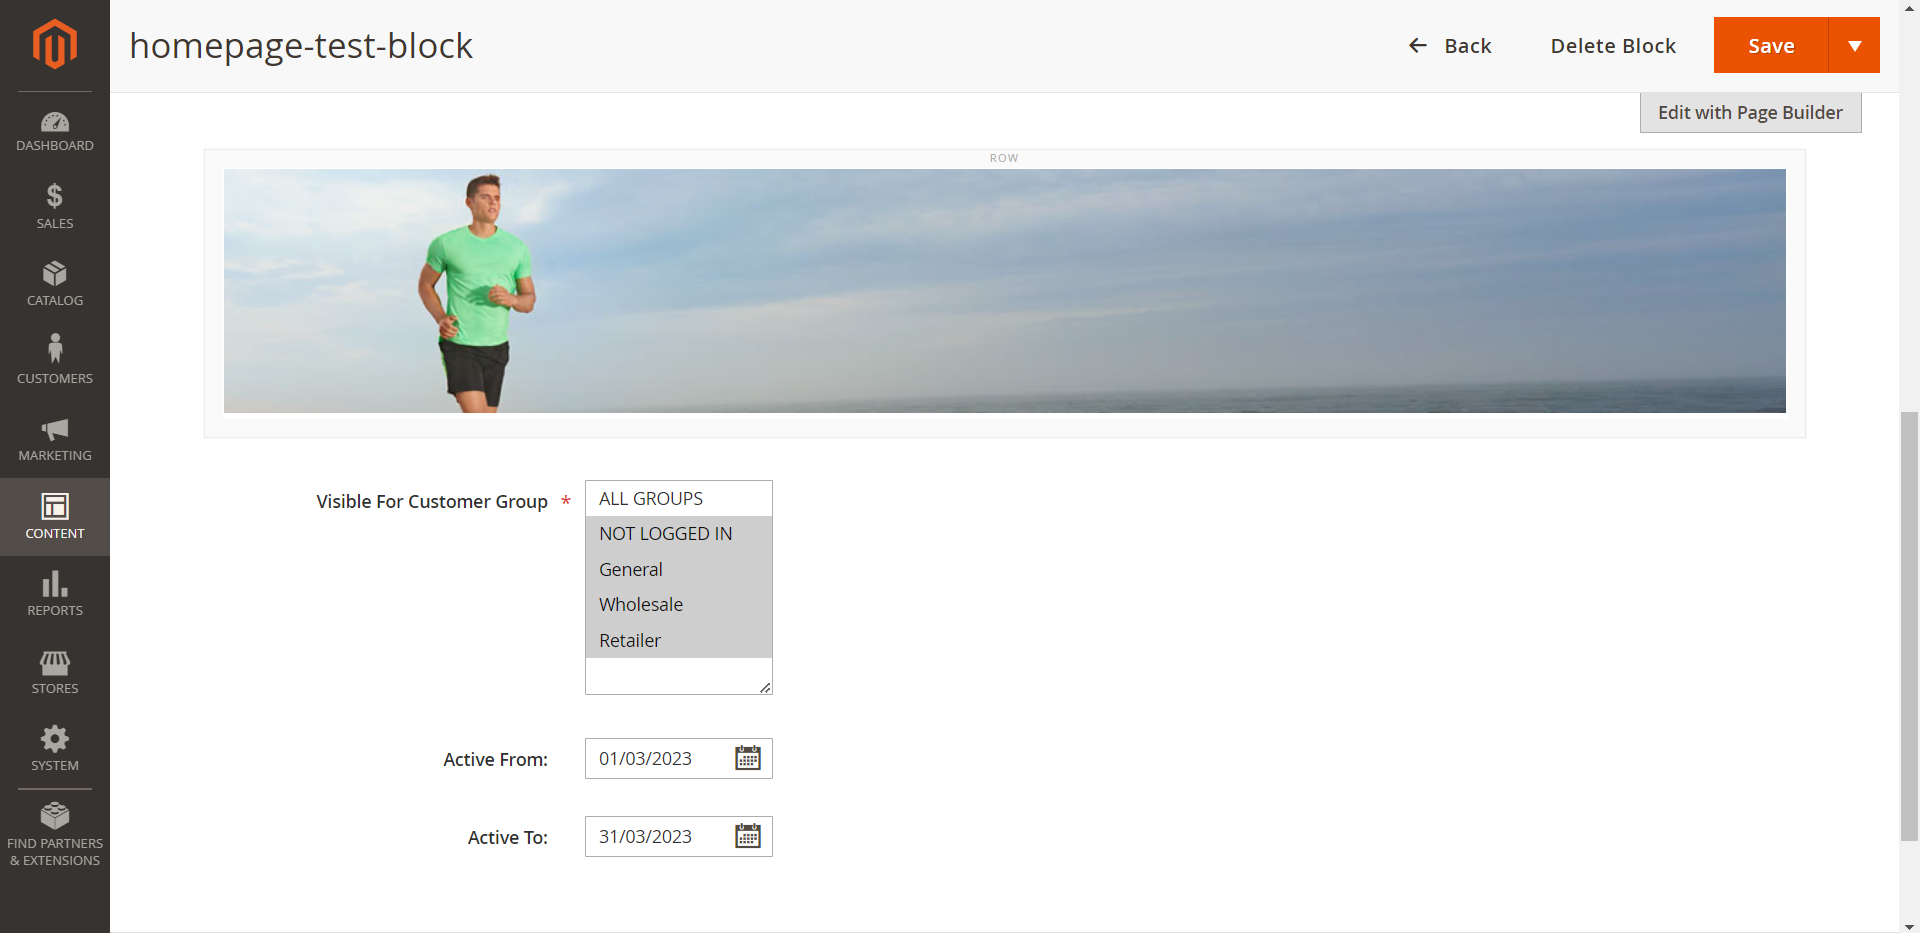Open System settings from the sidebar
The image size is (1920, 933).
pos(55,748)
